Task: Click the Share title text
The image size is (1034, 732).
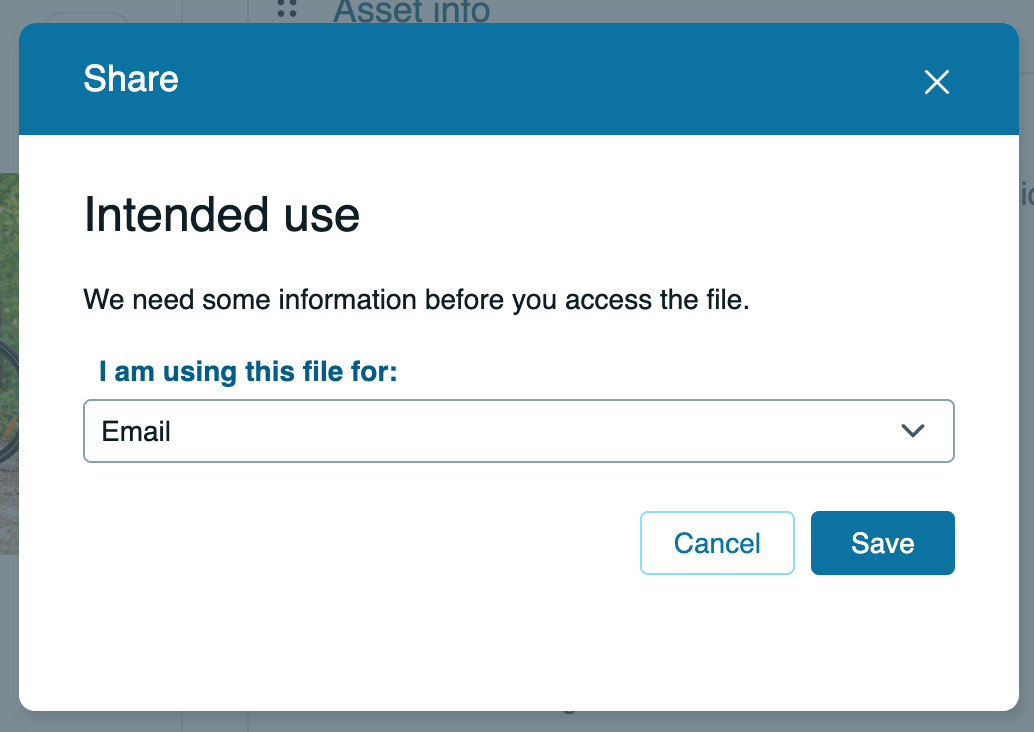Action: pyautogui.click(x=130, y=79)
